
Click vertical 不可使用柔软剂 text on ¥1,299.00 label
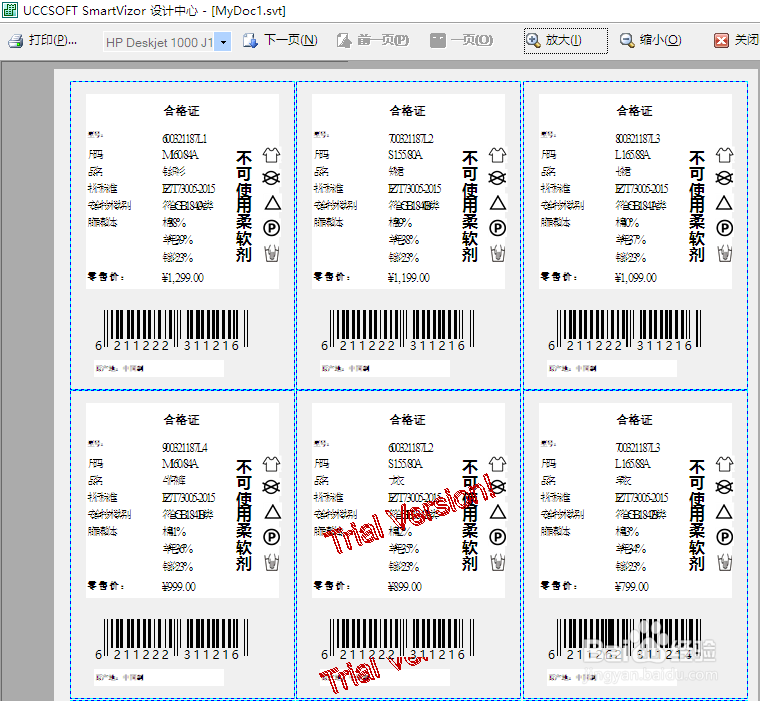(244, 207)
